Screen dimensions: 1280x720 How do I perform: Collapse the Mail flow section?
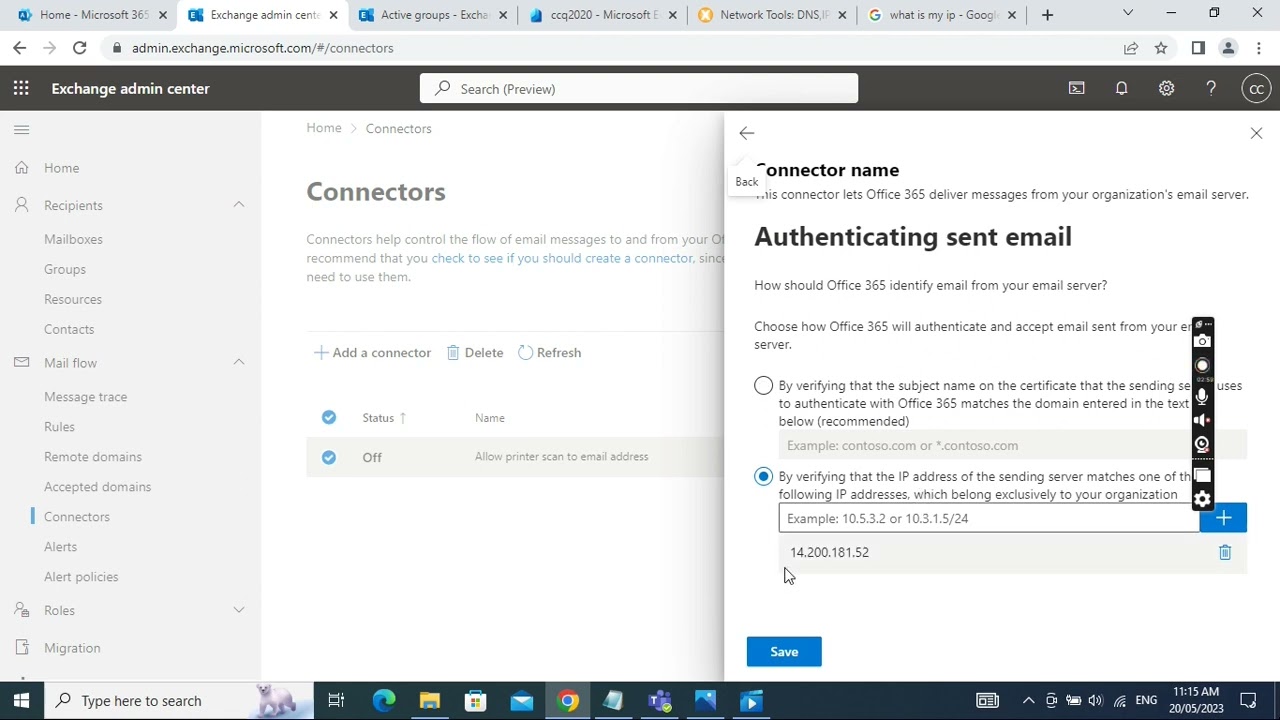tap(239, 363)
